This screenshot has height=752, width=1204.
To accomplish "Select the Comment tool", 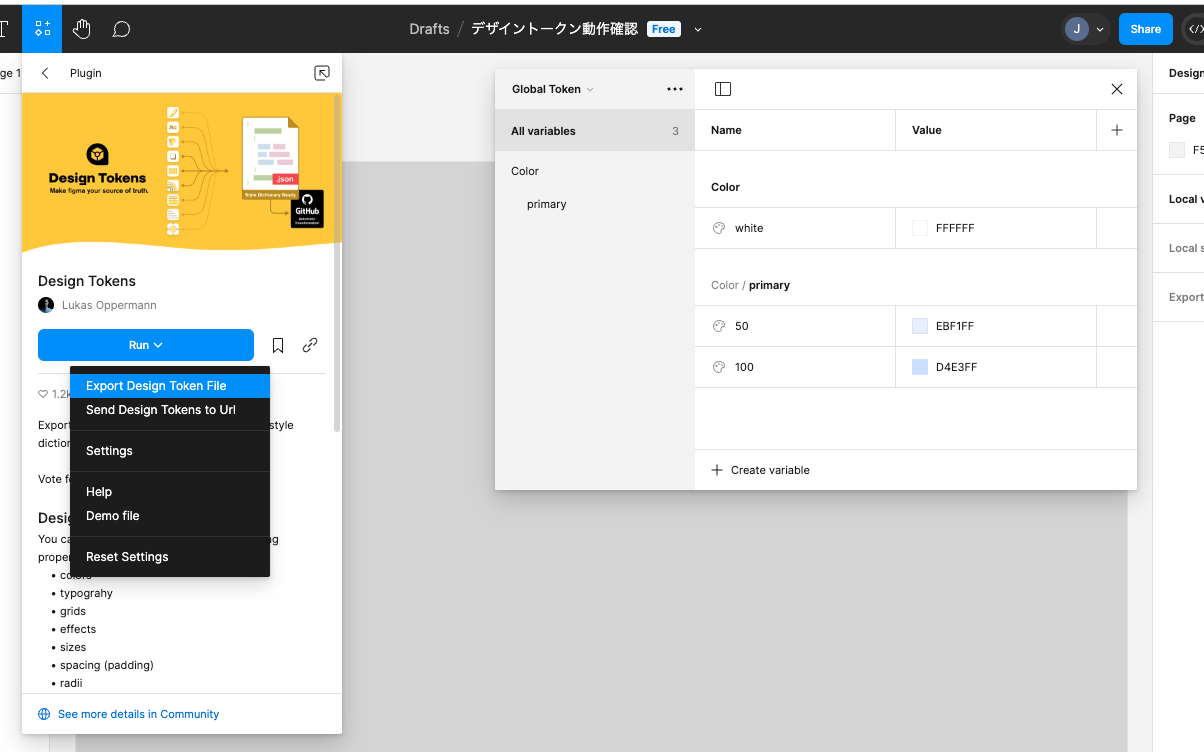I will point(120,28).
